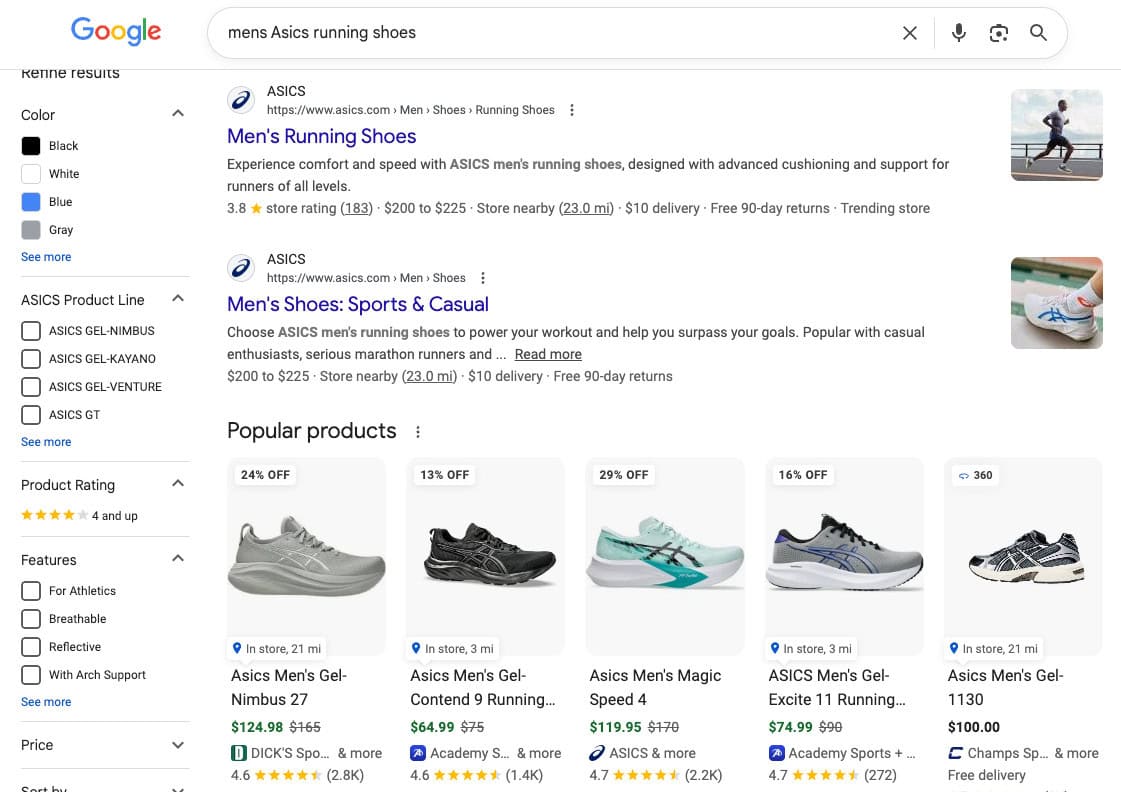Click the Google logo
Image resolution: width=1121 pixels, height=792 pixels.
click(116, 32)
